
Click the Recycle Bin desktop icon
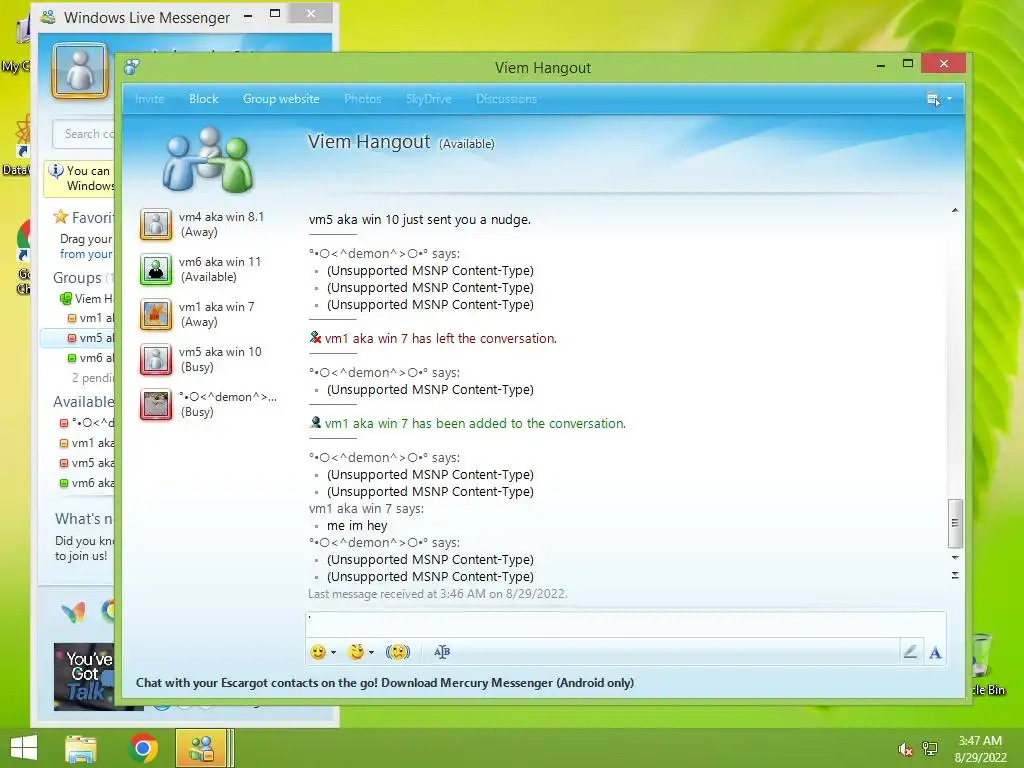[983, 663]
